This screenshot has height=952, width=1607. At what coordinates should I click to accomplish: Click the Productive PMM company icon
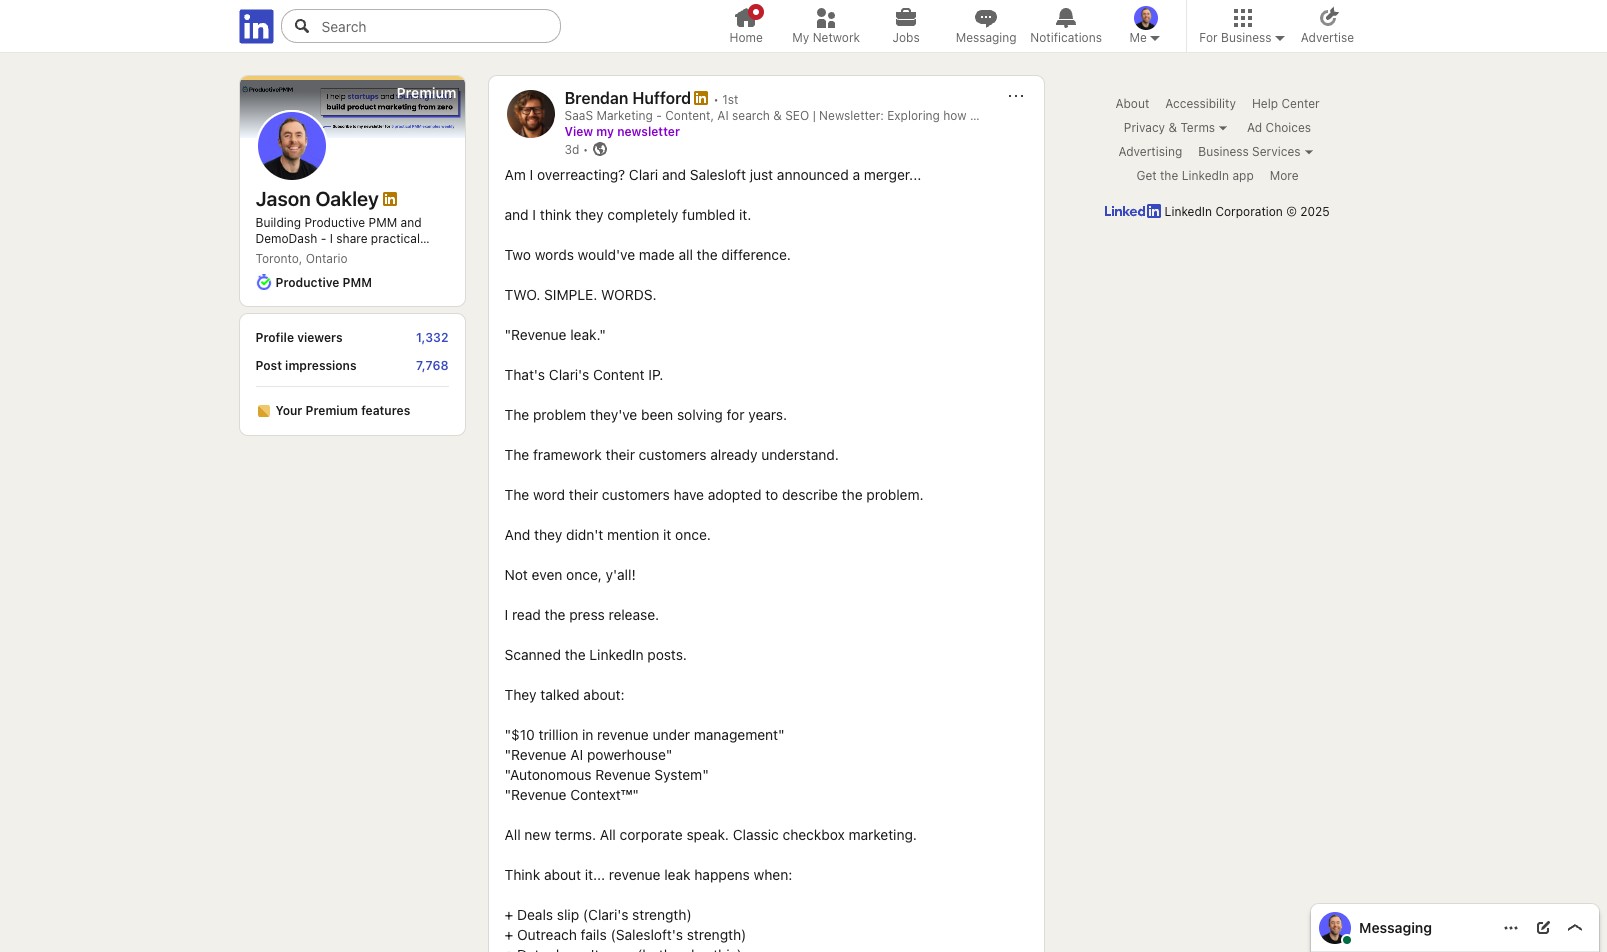(264, 283)
